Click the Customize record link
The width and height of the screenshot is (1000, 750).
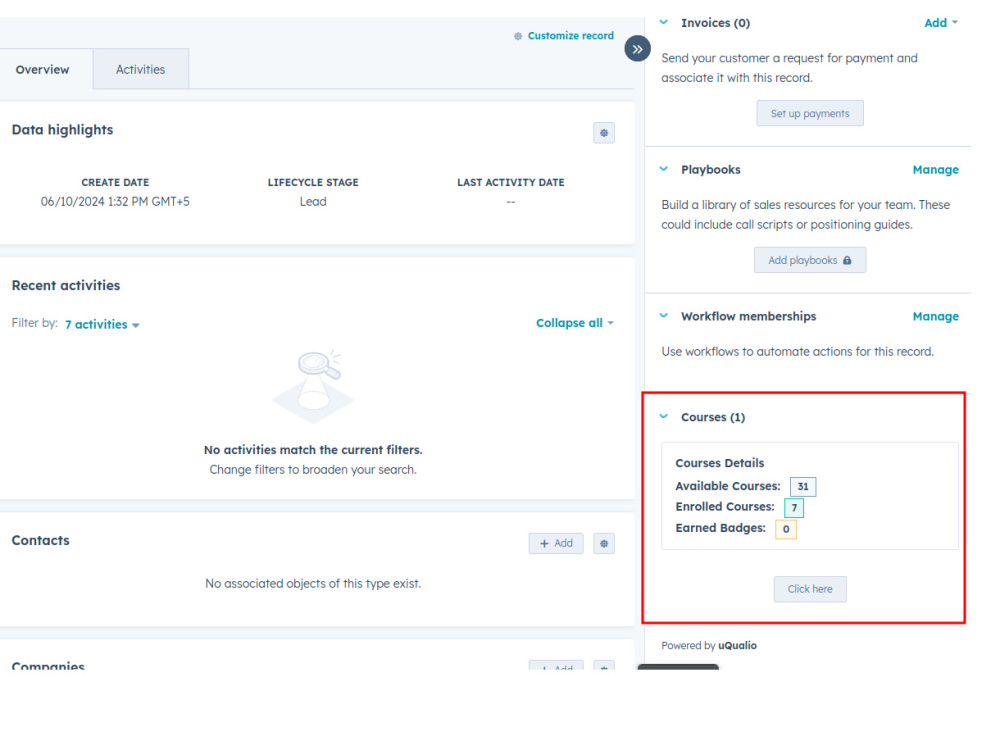564,36
